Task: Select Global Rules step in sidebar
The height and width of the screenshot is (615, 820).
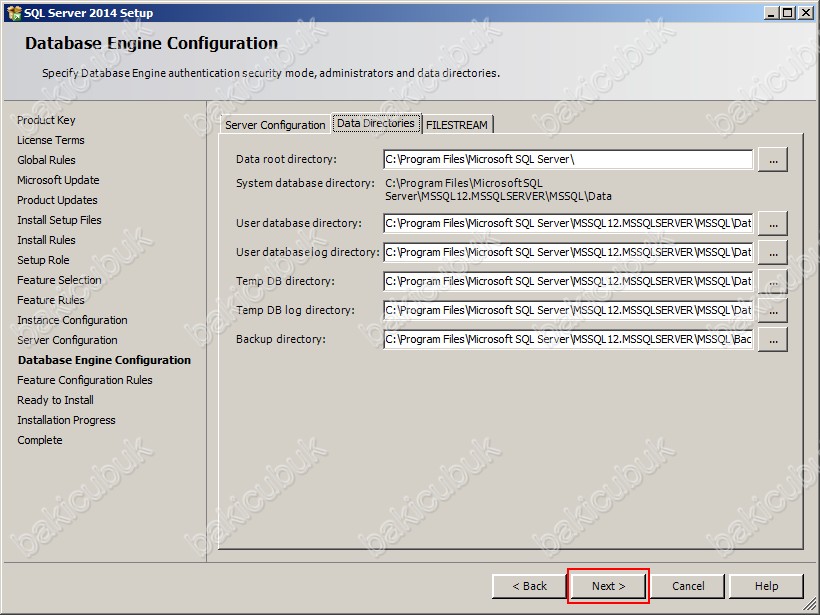Action: click(46, 160)
